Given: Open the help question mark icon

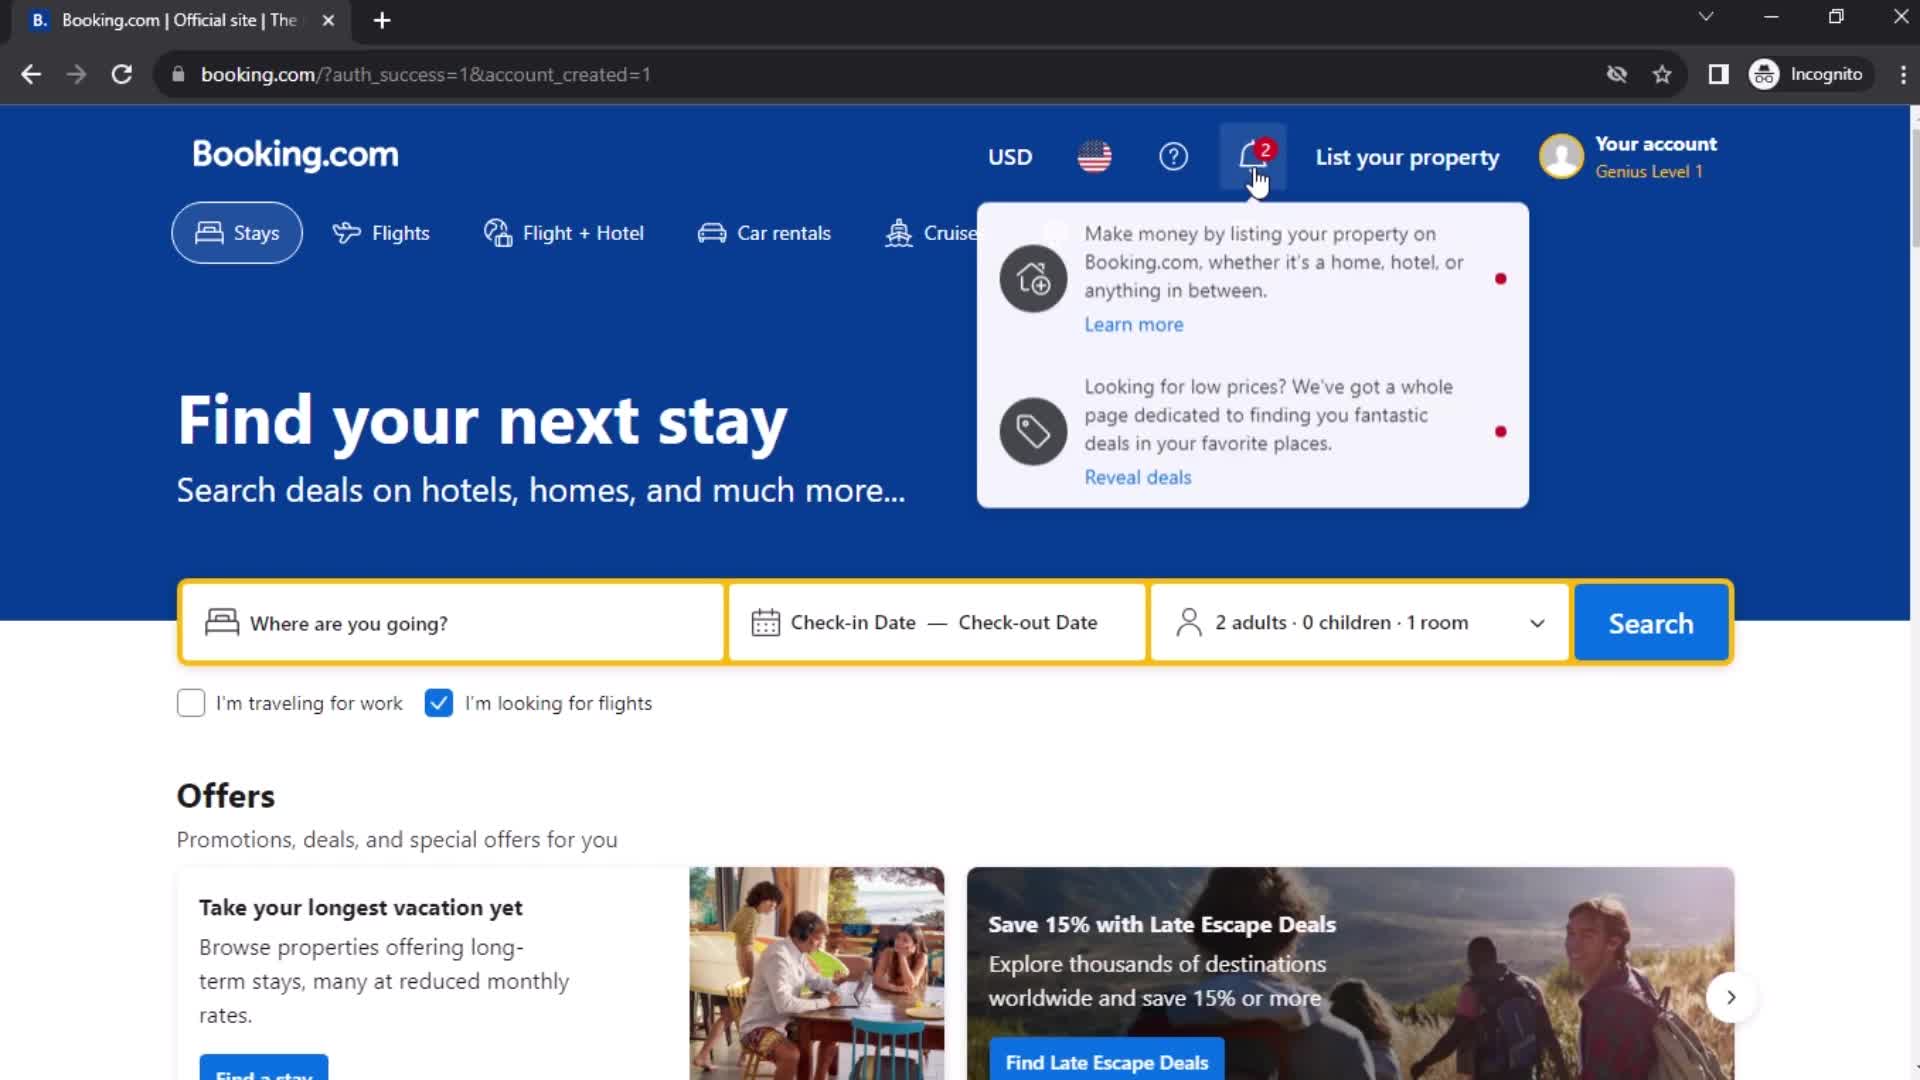Looking at the screenshot, I should pos(1173,157).
